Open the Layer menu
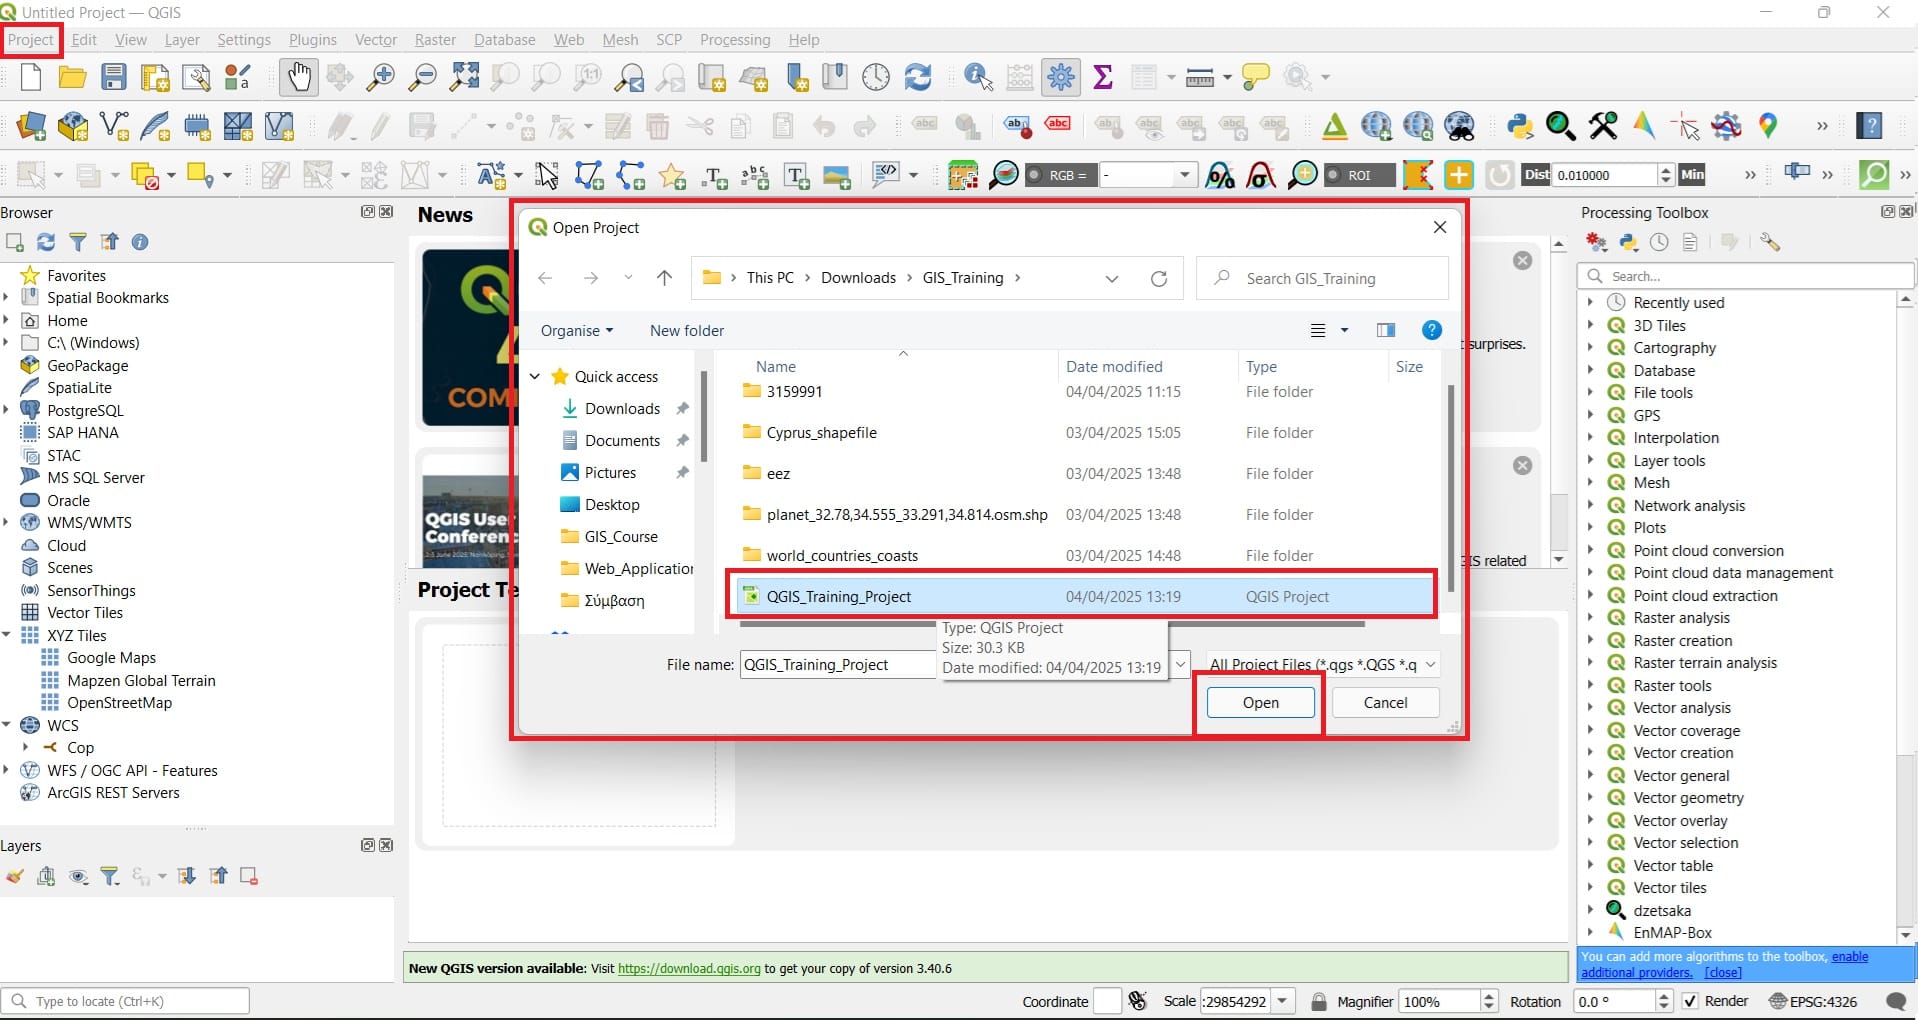This screenshot has height=1020, width=1918. [x=182, y=40]
